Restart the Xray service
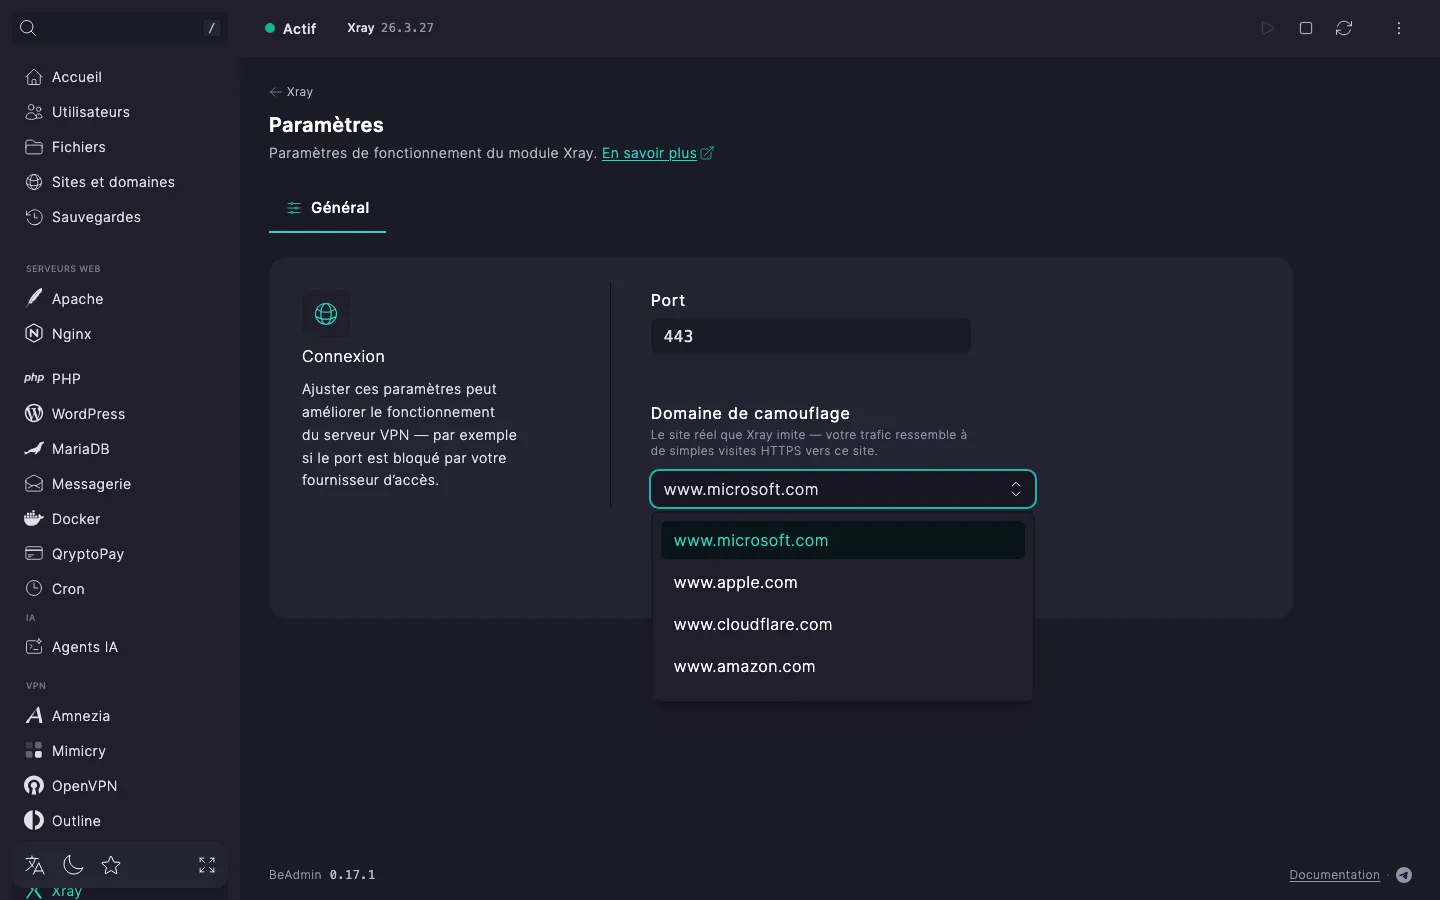This screenshot has height=900, width=1440. pyautogui.click(x=1344, y=28)
